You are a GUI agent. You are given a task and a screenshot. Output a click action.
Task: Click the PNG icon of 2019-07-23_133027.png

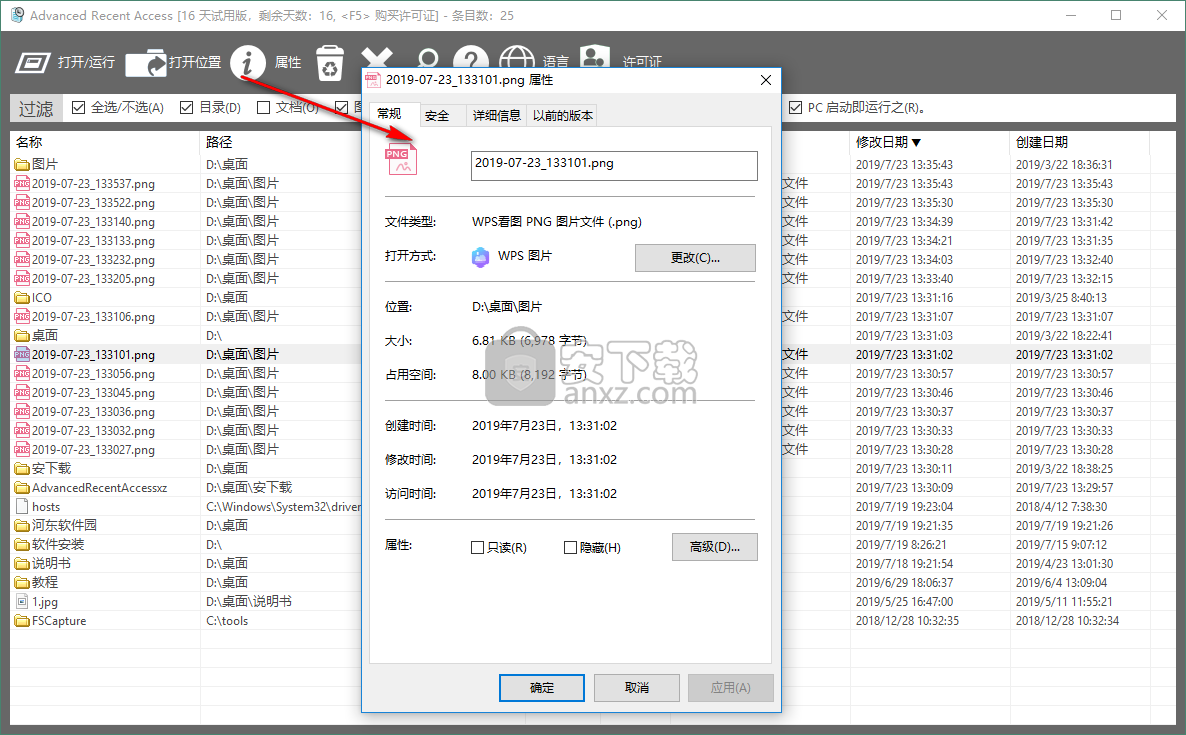22,449
